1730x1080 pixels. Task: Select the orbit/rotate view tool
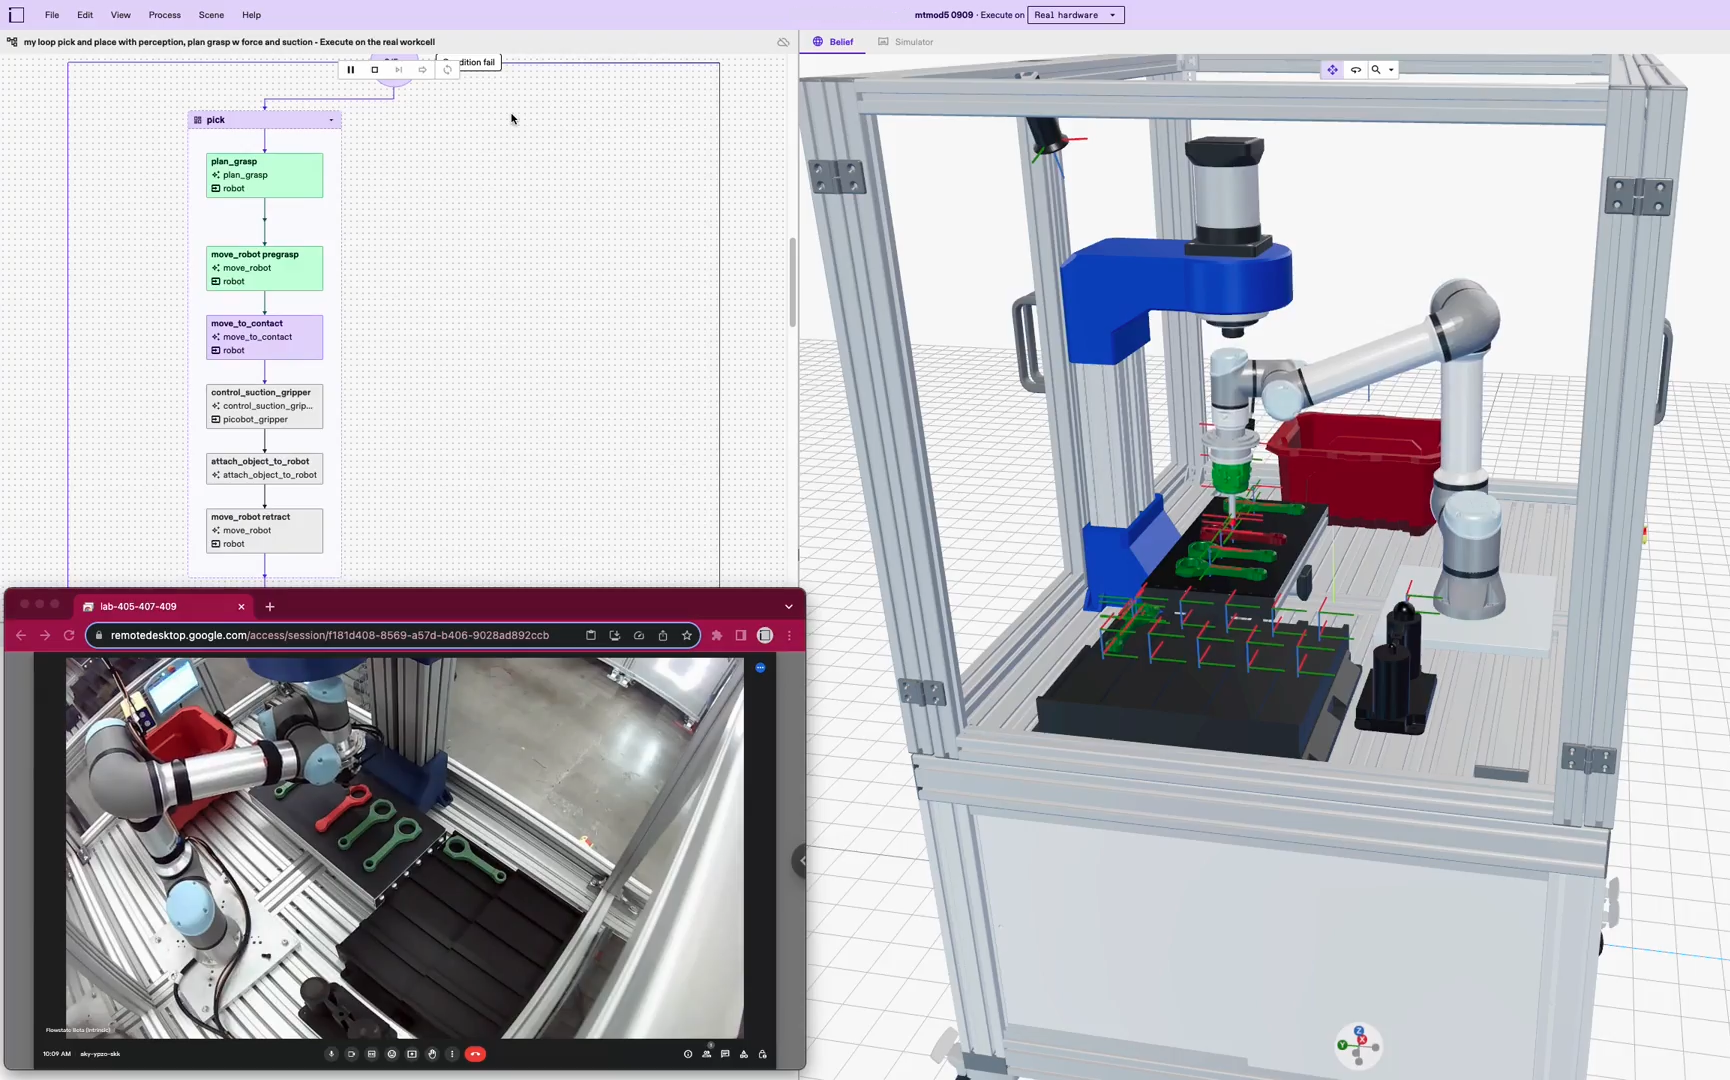point(1356,70)
